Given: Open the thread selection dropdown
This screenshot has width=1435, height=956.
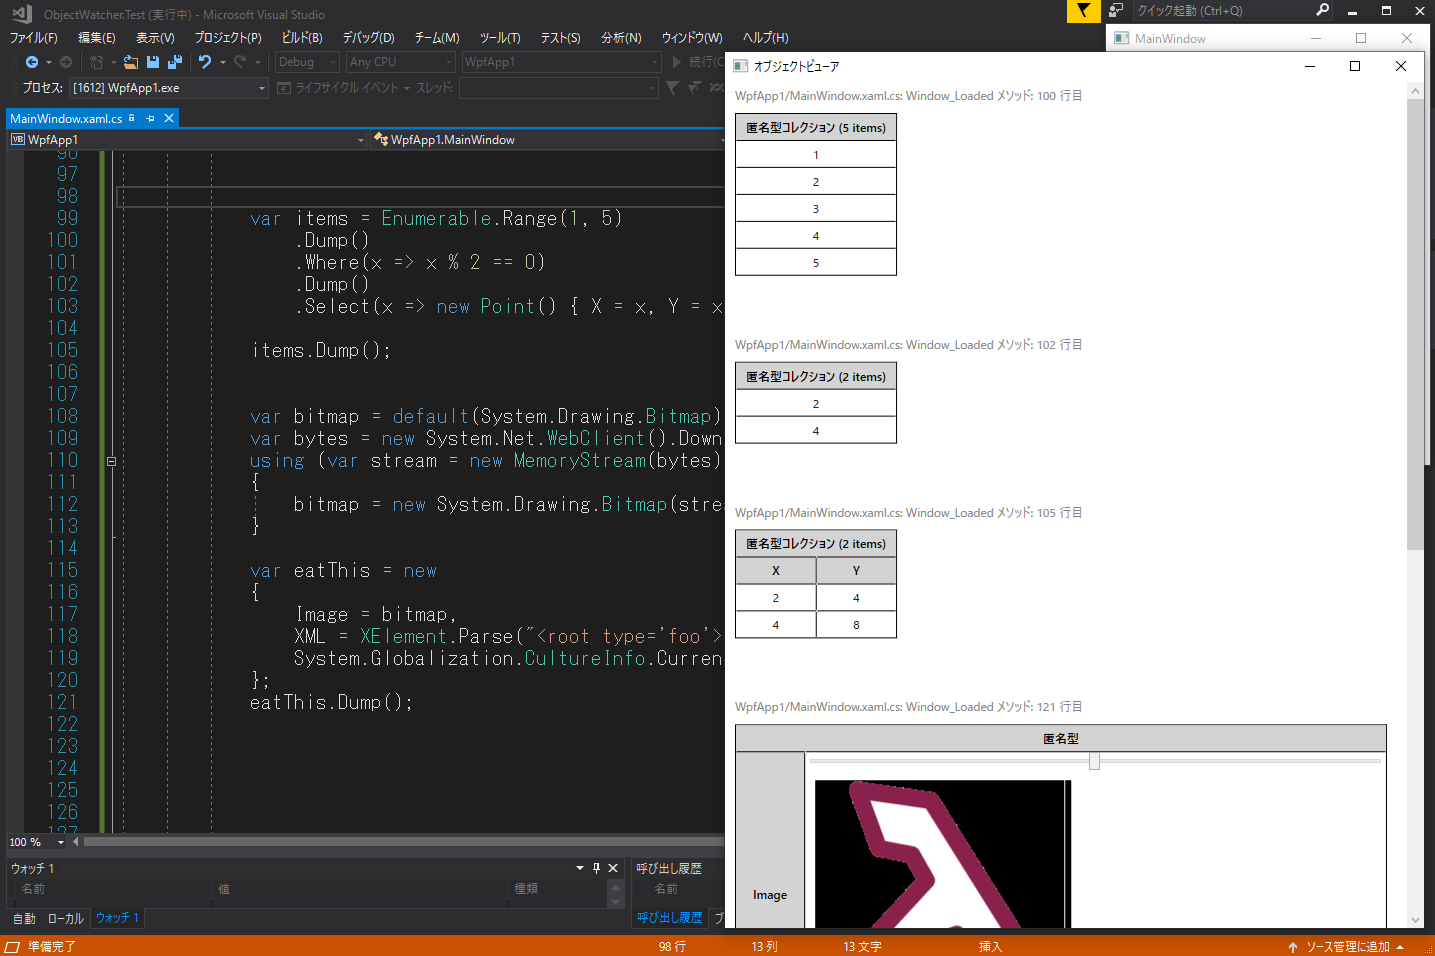Looking at the screenshot, I should [x=558, y=88].
